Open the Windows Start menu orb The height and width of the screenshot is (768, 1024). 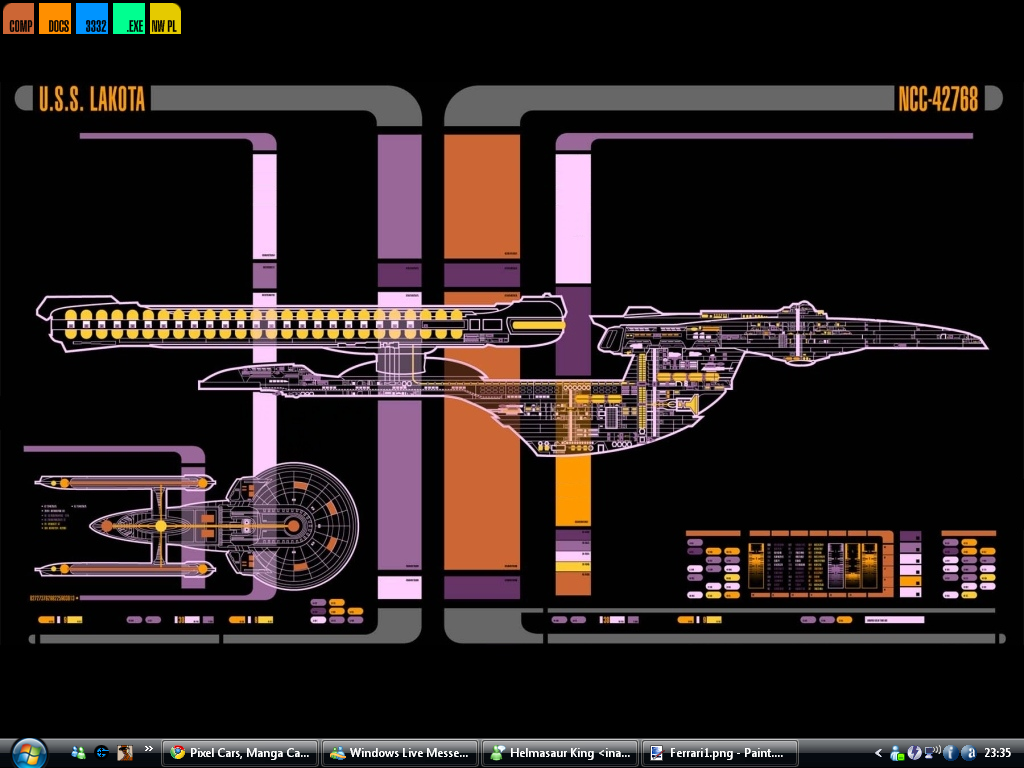pos(29,753)
